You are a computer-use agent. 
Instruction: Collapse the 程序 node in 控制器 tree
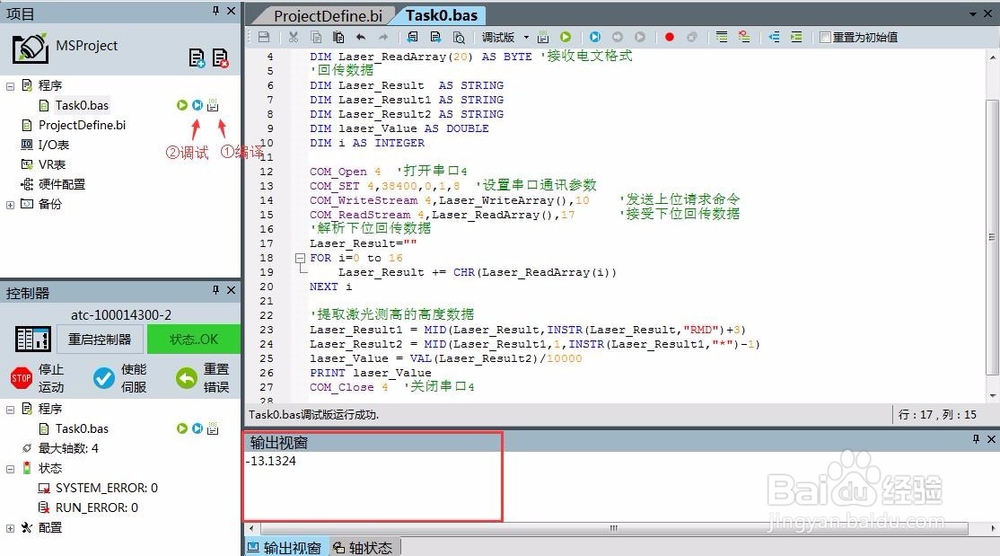[x=10, y=409]
